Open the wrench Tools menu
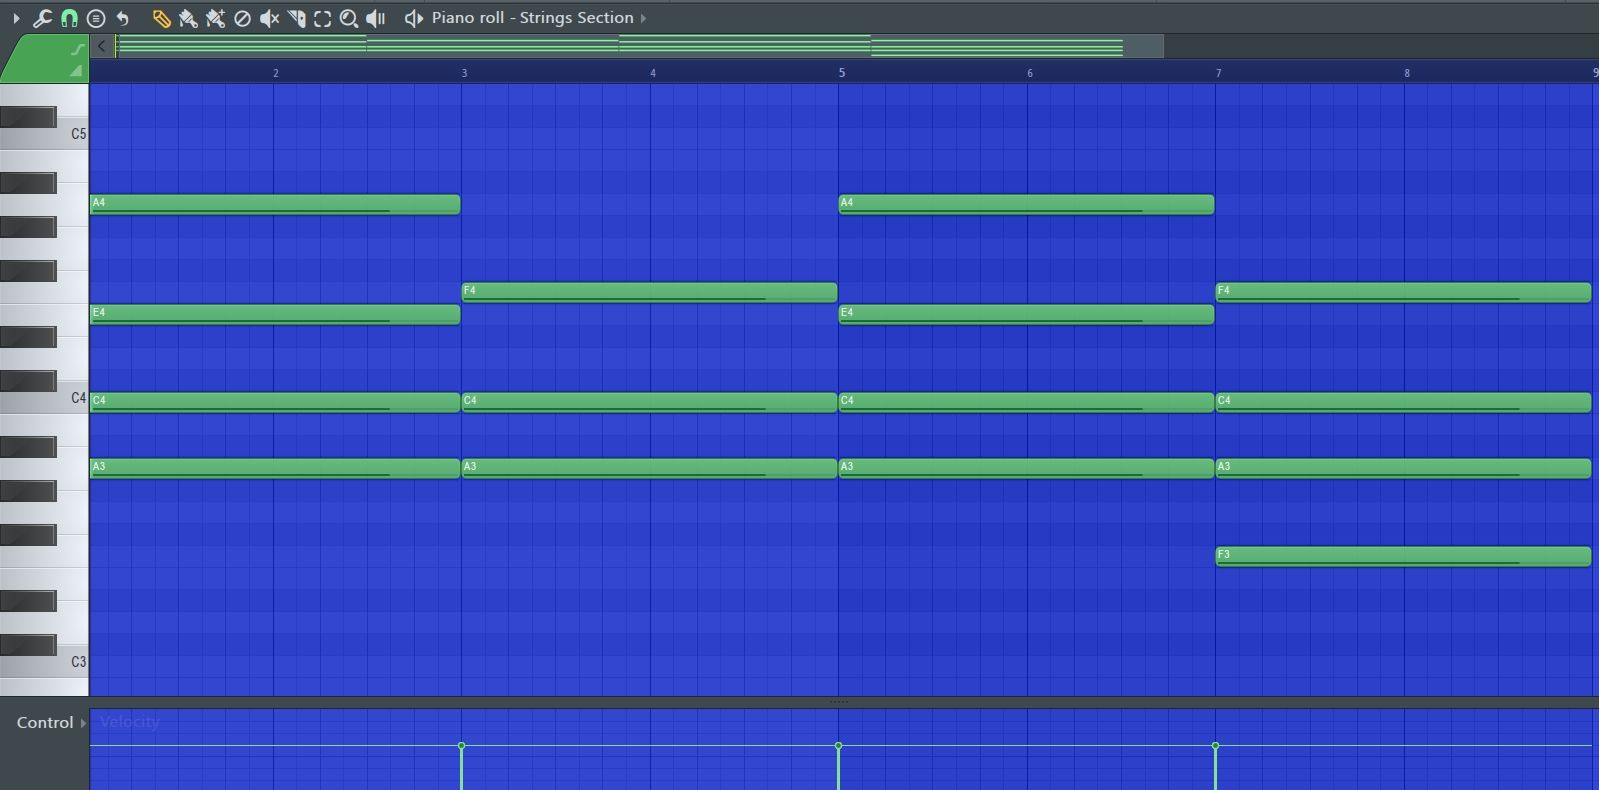 pos(42,18)
